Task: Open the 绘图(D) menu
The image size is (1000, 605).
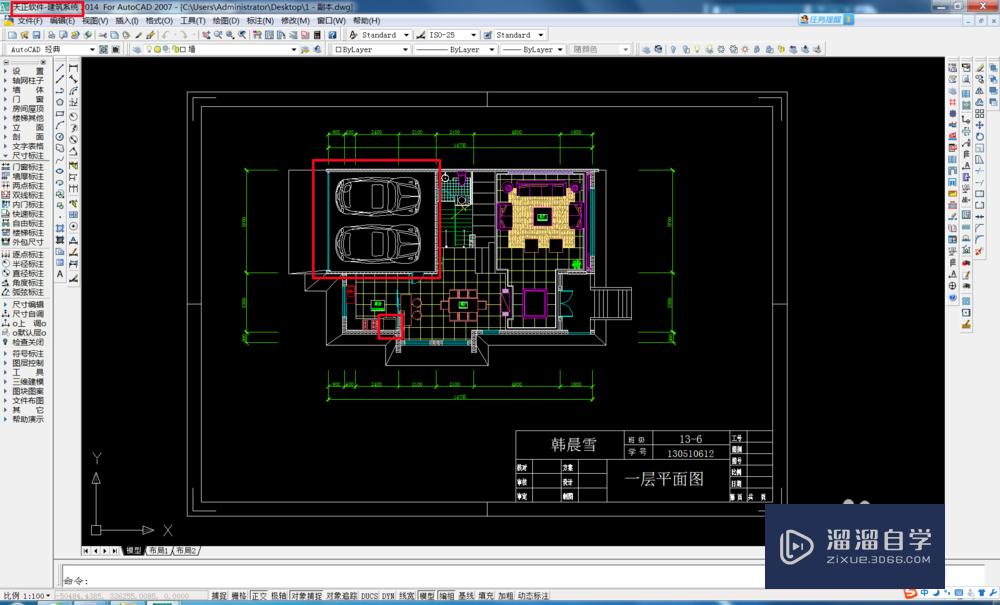Action: 226,20
